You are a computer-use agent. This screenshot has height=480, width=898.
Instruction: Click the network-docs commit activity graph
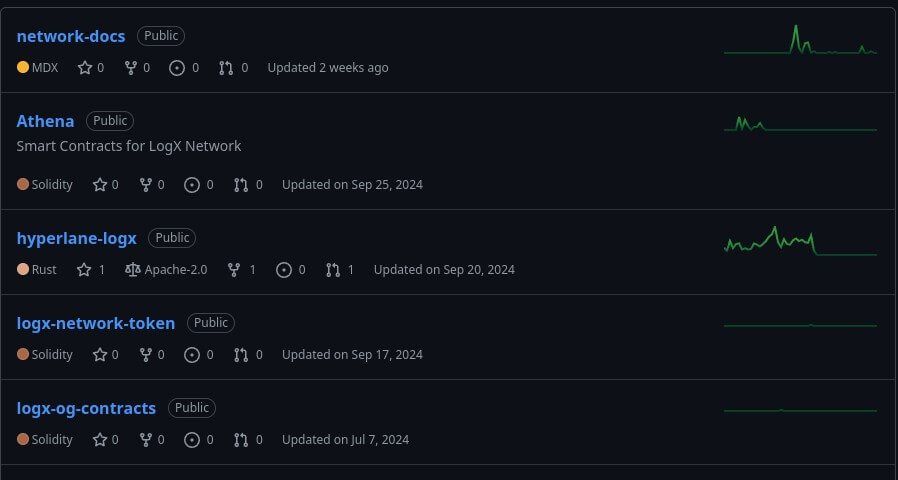coord(800,41)
